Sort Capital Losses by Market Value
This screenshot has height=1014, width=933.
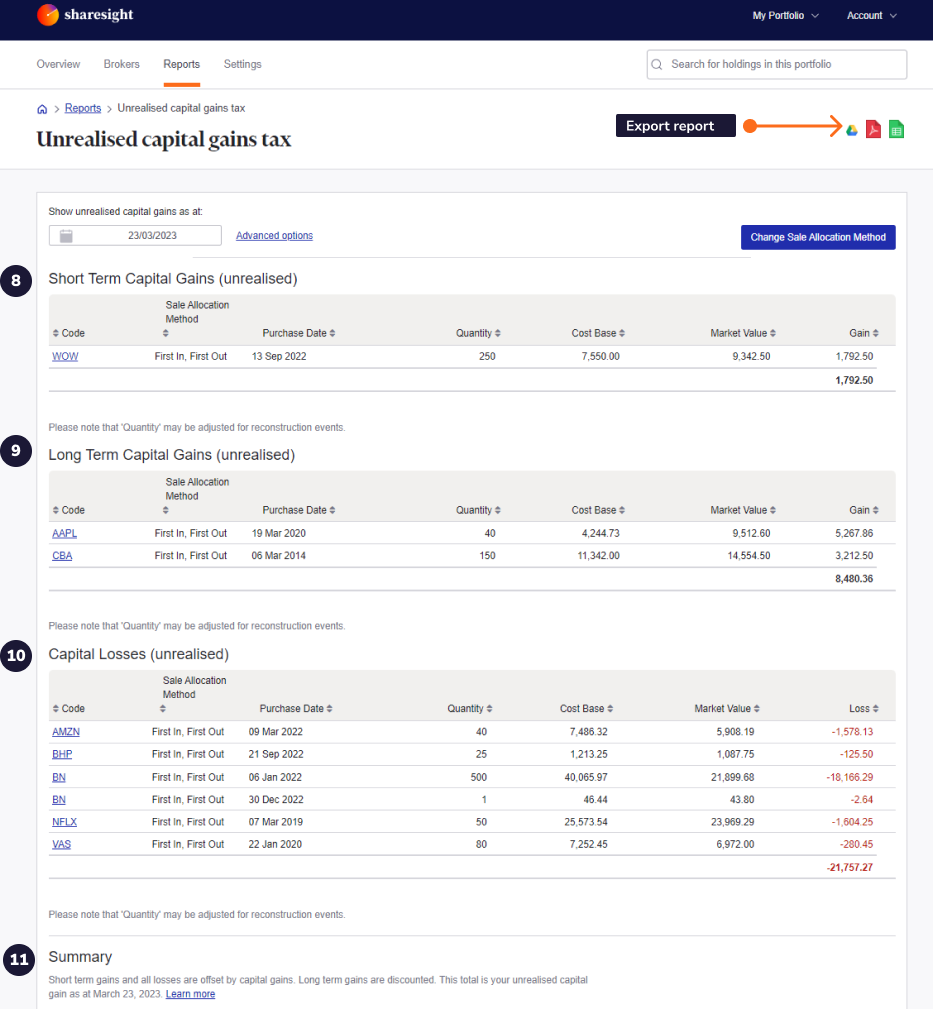[x=727, y=709]
